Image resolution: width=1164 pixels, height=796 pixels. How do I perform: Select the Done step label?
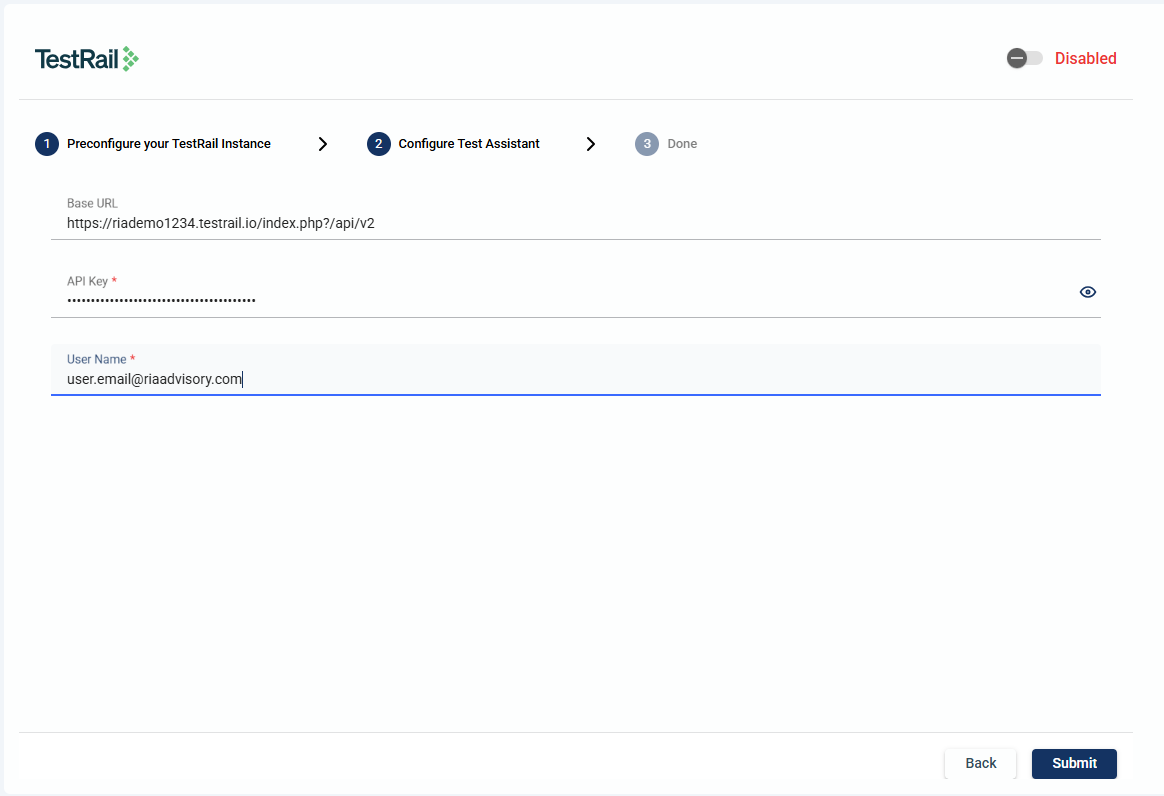pos(682,144)
